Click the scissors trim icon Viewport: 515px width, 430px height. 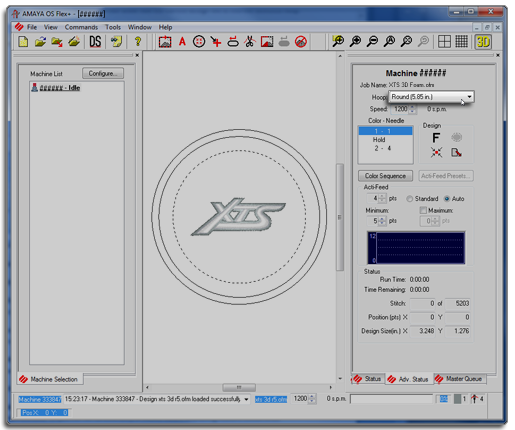[250, 42]
